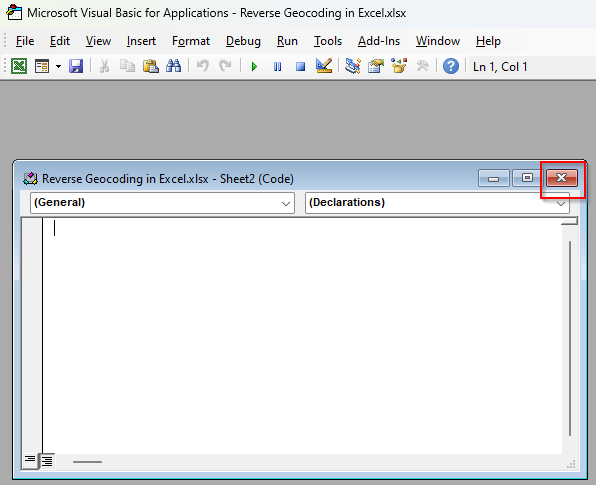Click the Paste clipboard icon
596x485 pixels.
(x=151, y=67)
